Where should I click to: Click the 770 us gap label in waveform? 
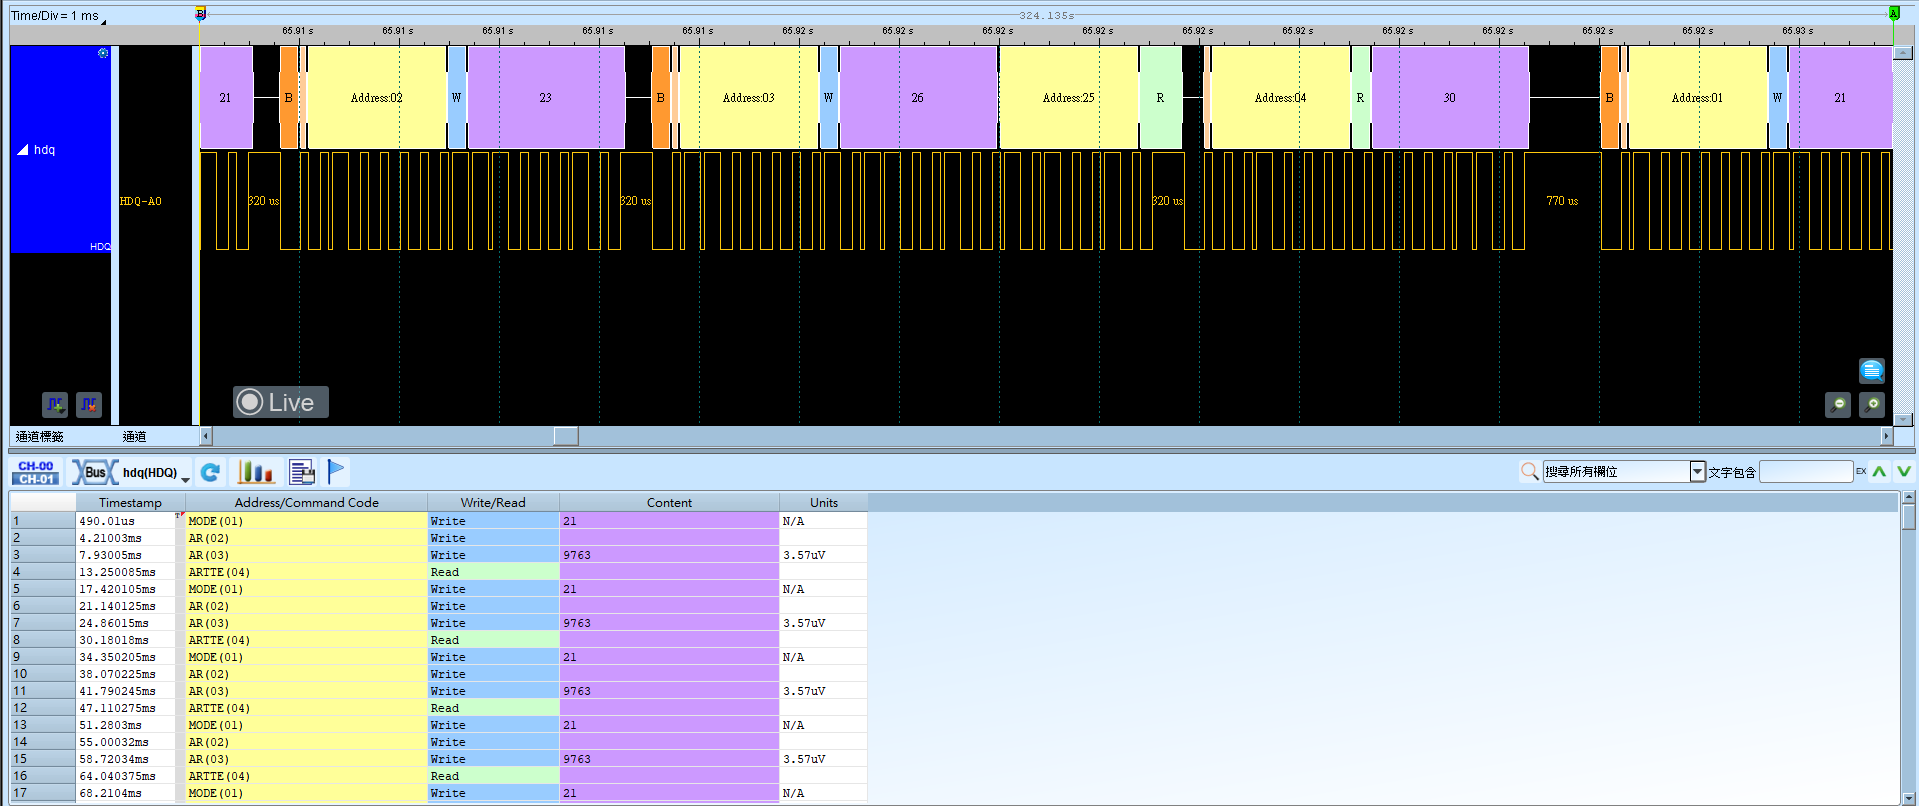point(1562,201)
